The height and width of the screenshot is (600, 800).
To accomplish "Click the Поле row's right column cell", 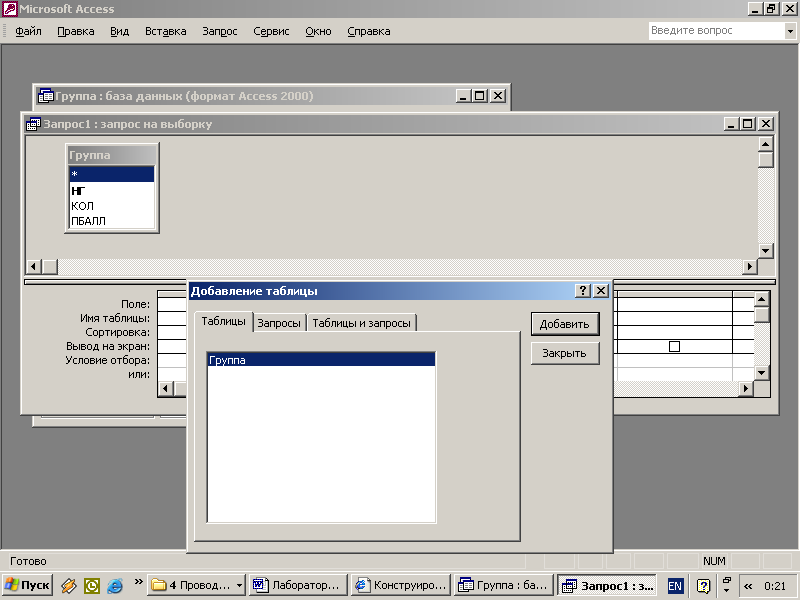I will coord(674,305).
